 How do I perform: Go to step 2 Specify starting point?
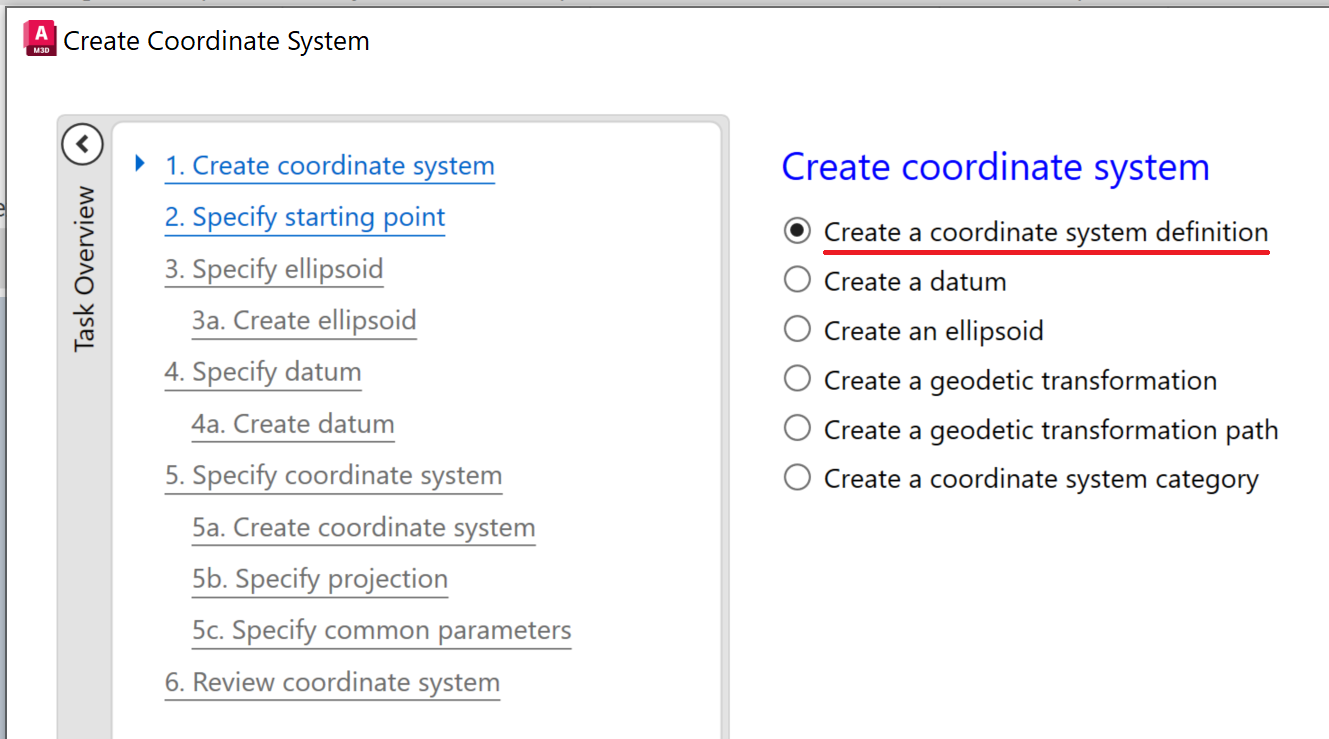[305, 217]
